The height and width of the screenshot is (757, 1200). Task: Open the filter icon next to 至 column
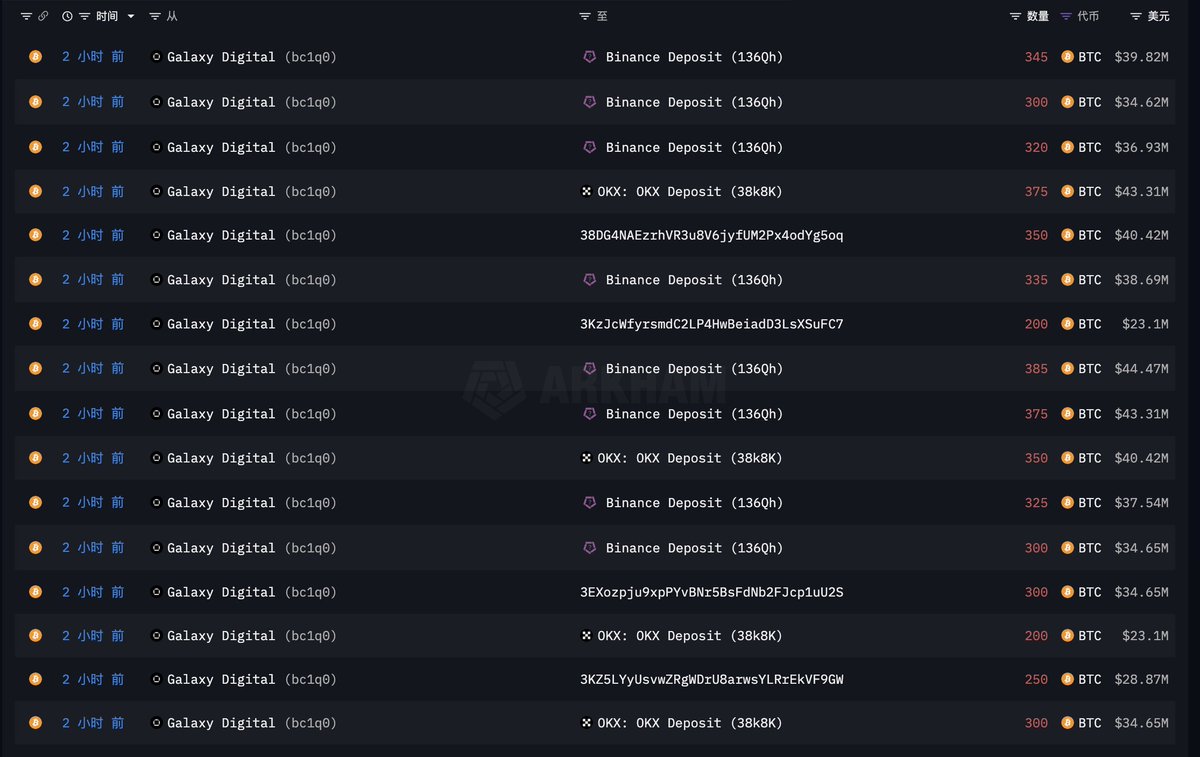coord(585,16)
